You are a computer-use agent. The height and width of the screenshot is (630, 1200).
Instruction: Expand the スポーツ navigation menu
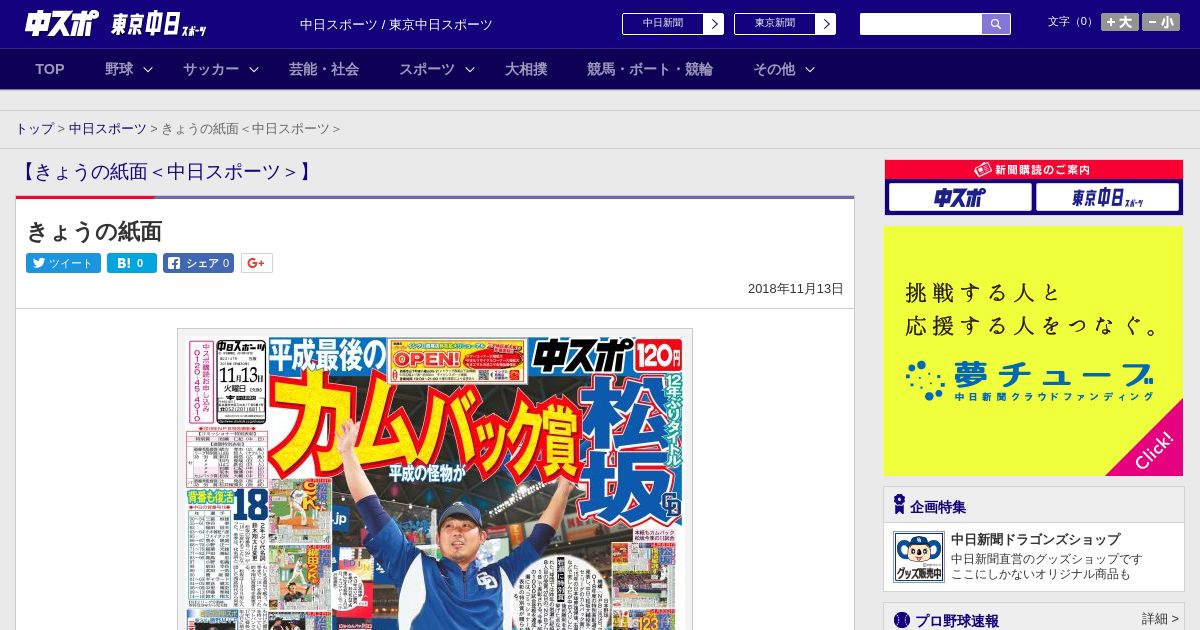click(x=437, y=69)
